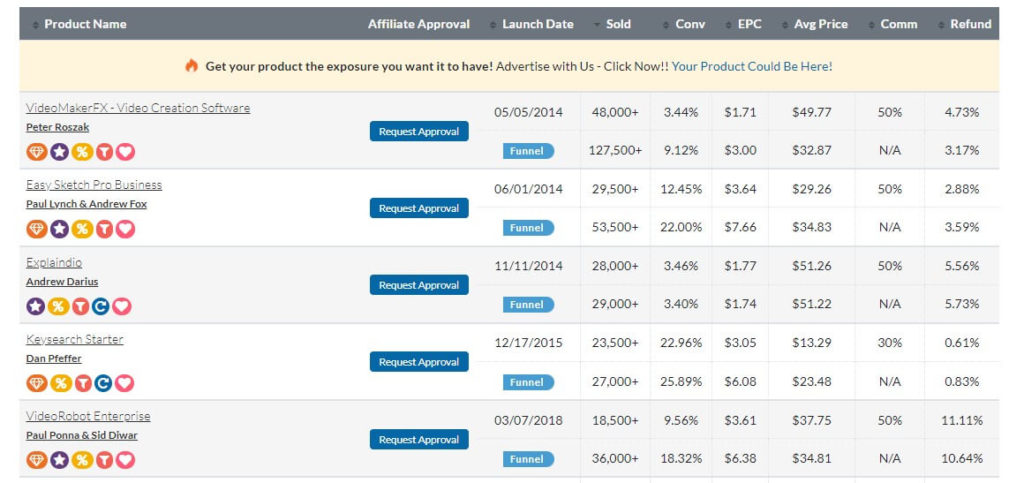Click the diamond badge for Easy Sketch Pro Business

[x=37, y=229]
